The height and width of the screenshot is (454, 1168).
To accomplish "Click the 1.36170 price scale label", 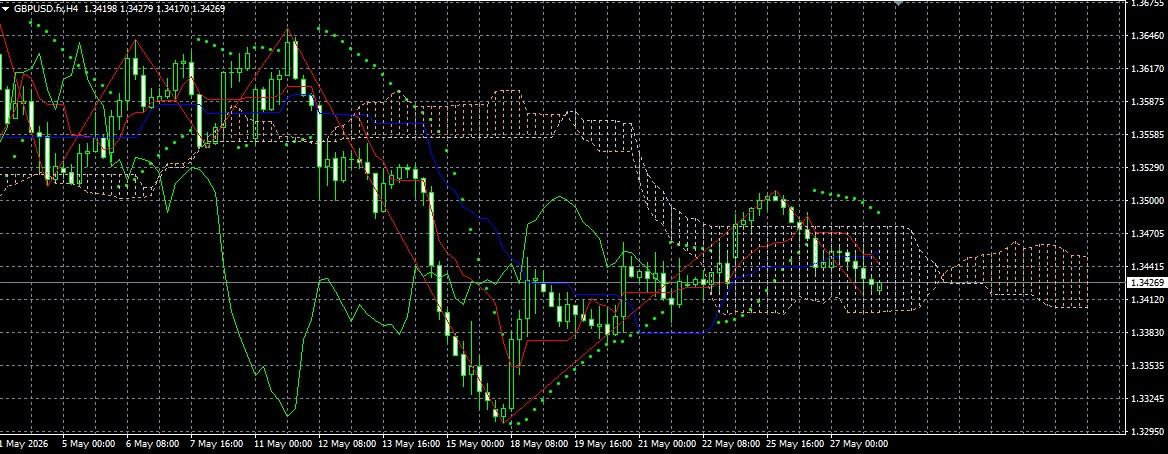I will 1147,69.
